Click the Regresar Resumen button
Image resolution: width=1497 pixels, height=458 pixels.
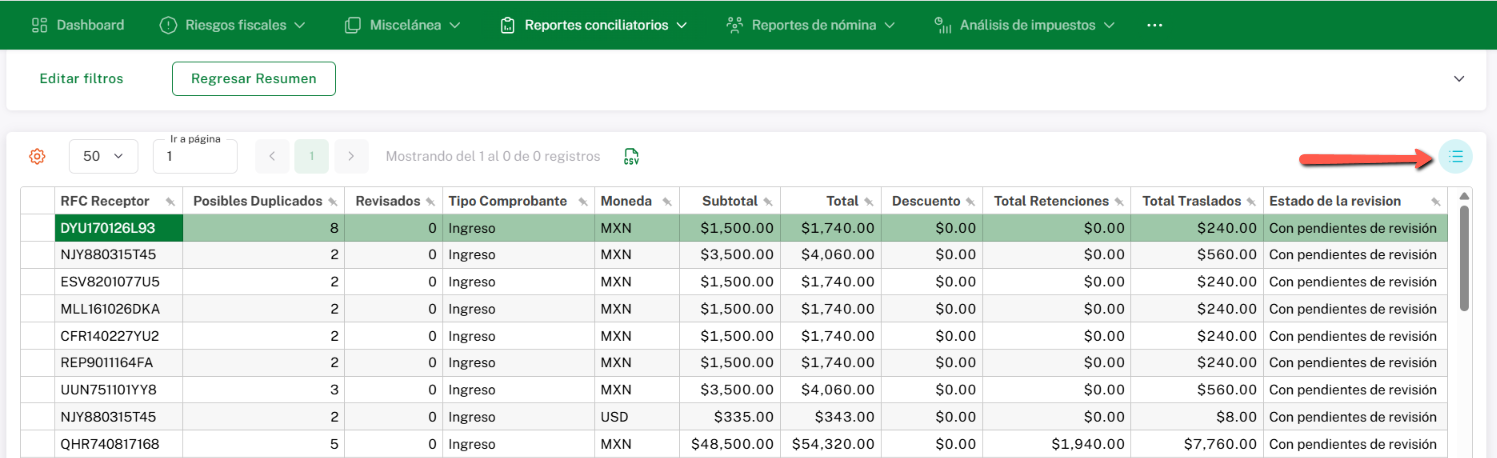[x=253, y=79]
